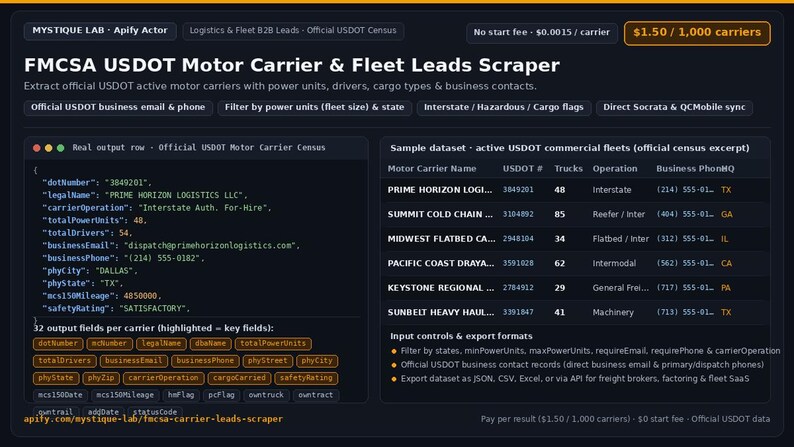Click USDOT number 2948104

pos(518,238)
